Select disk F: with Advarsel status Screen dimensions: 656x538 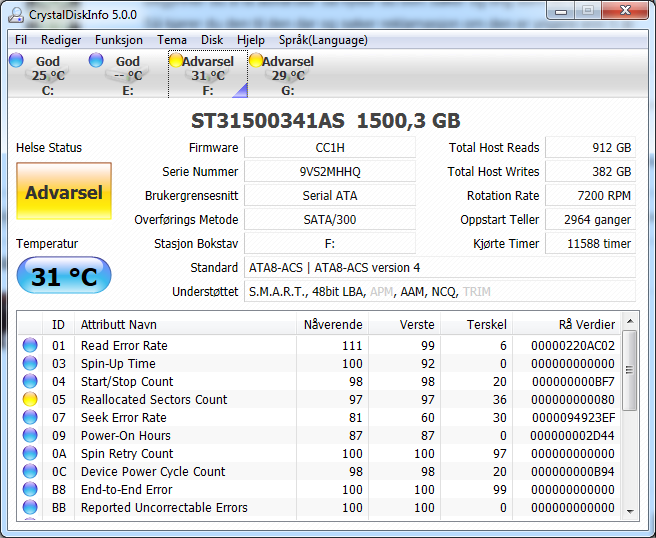[x=208, y=75]
